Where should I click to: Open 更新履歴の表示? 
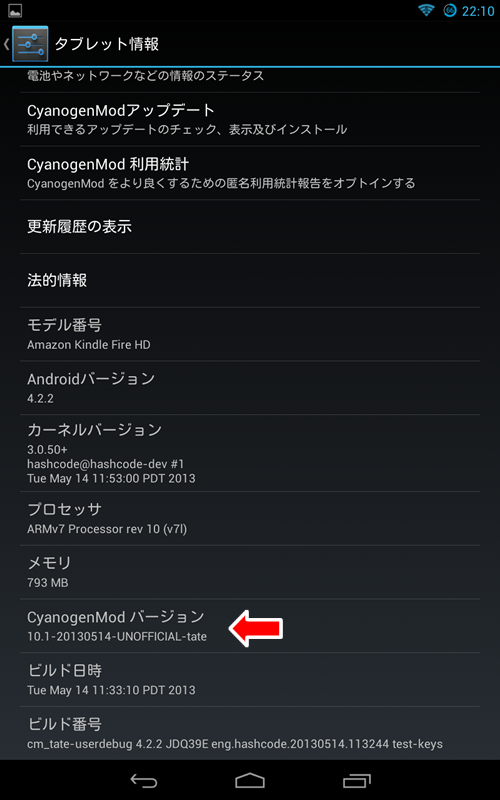tap(250, 227)
